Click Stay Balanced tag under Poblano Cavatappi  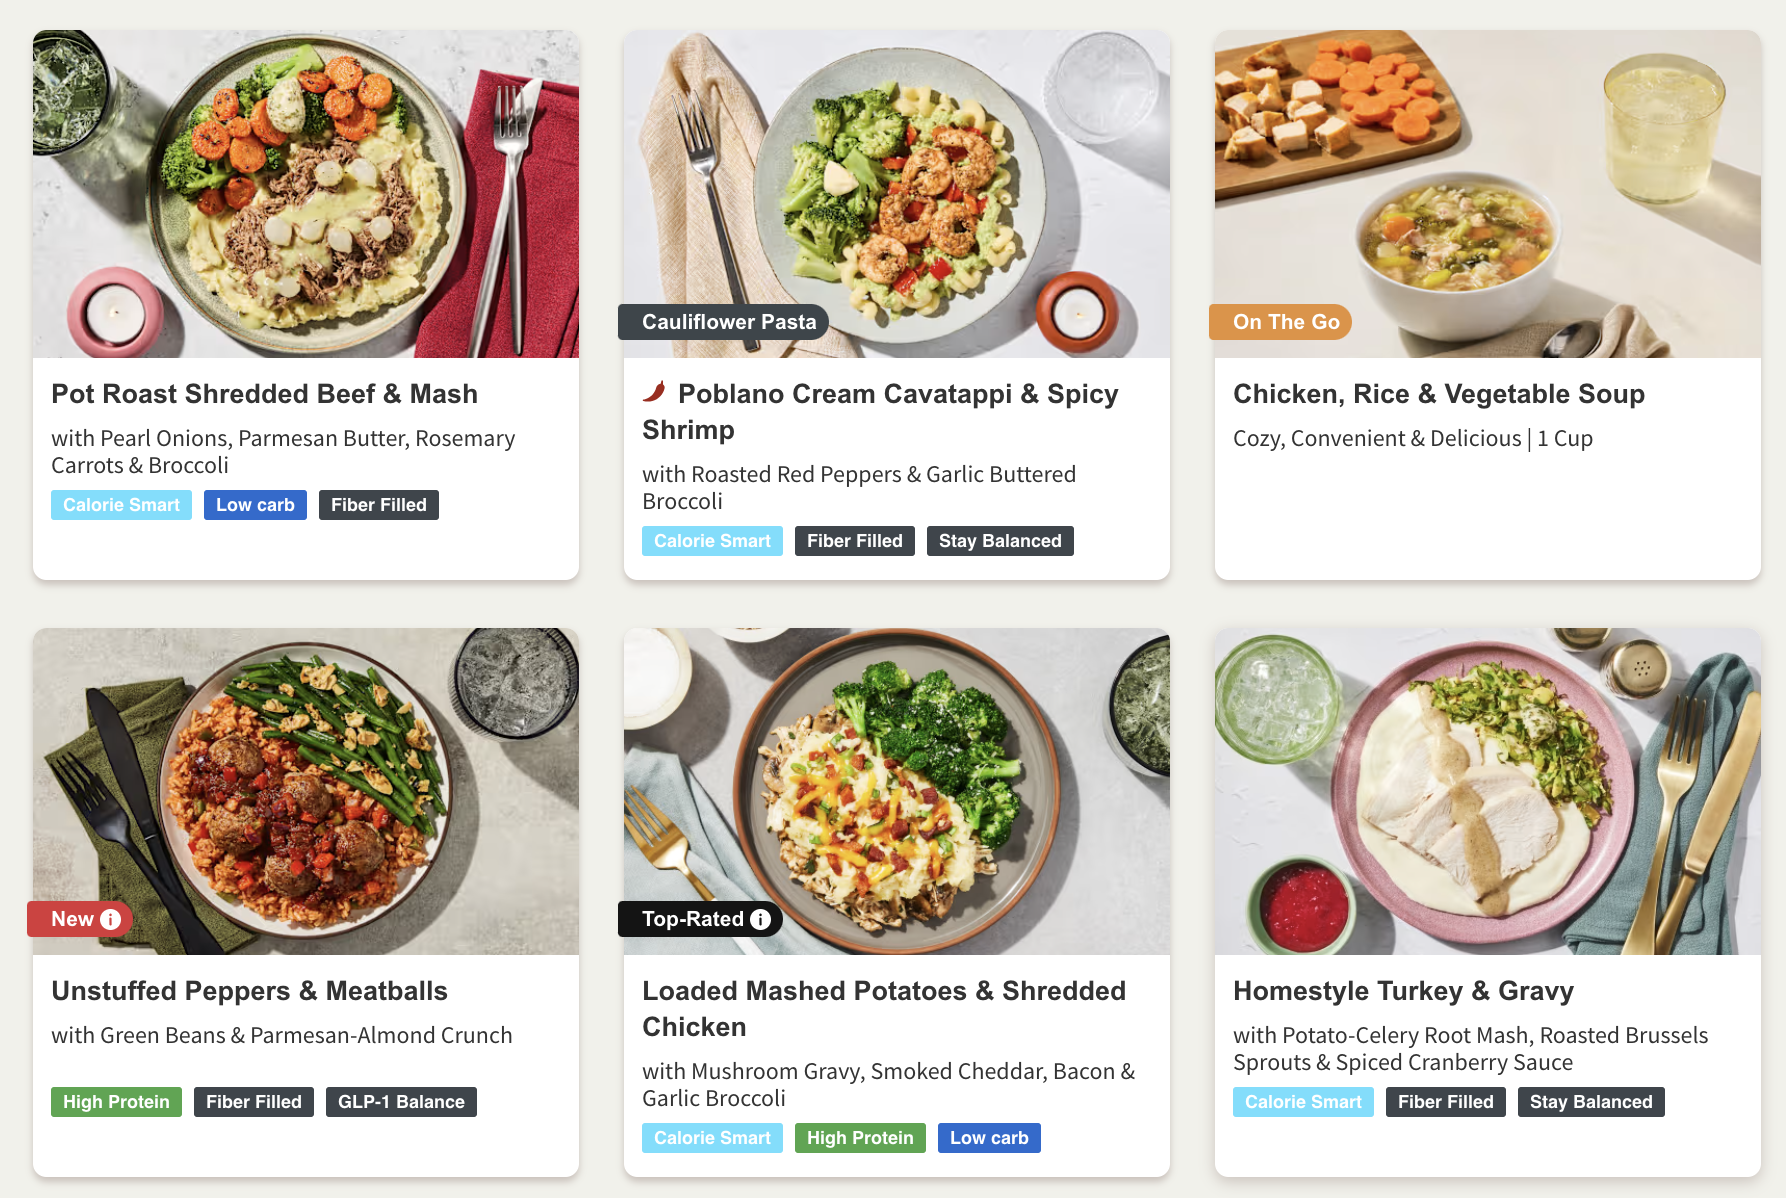[1000, 541]
